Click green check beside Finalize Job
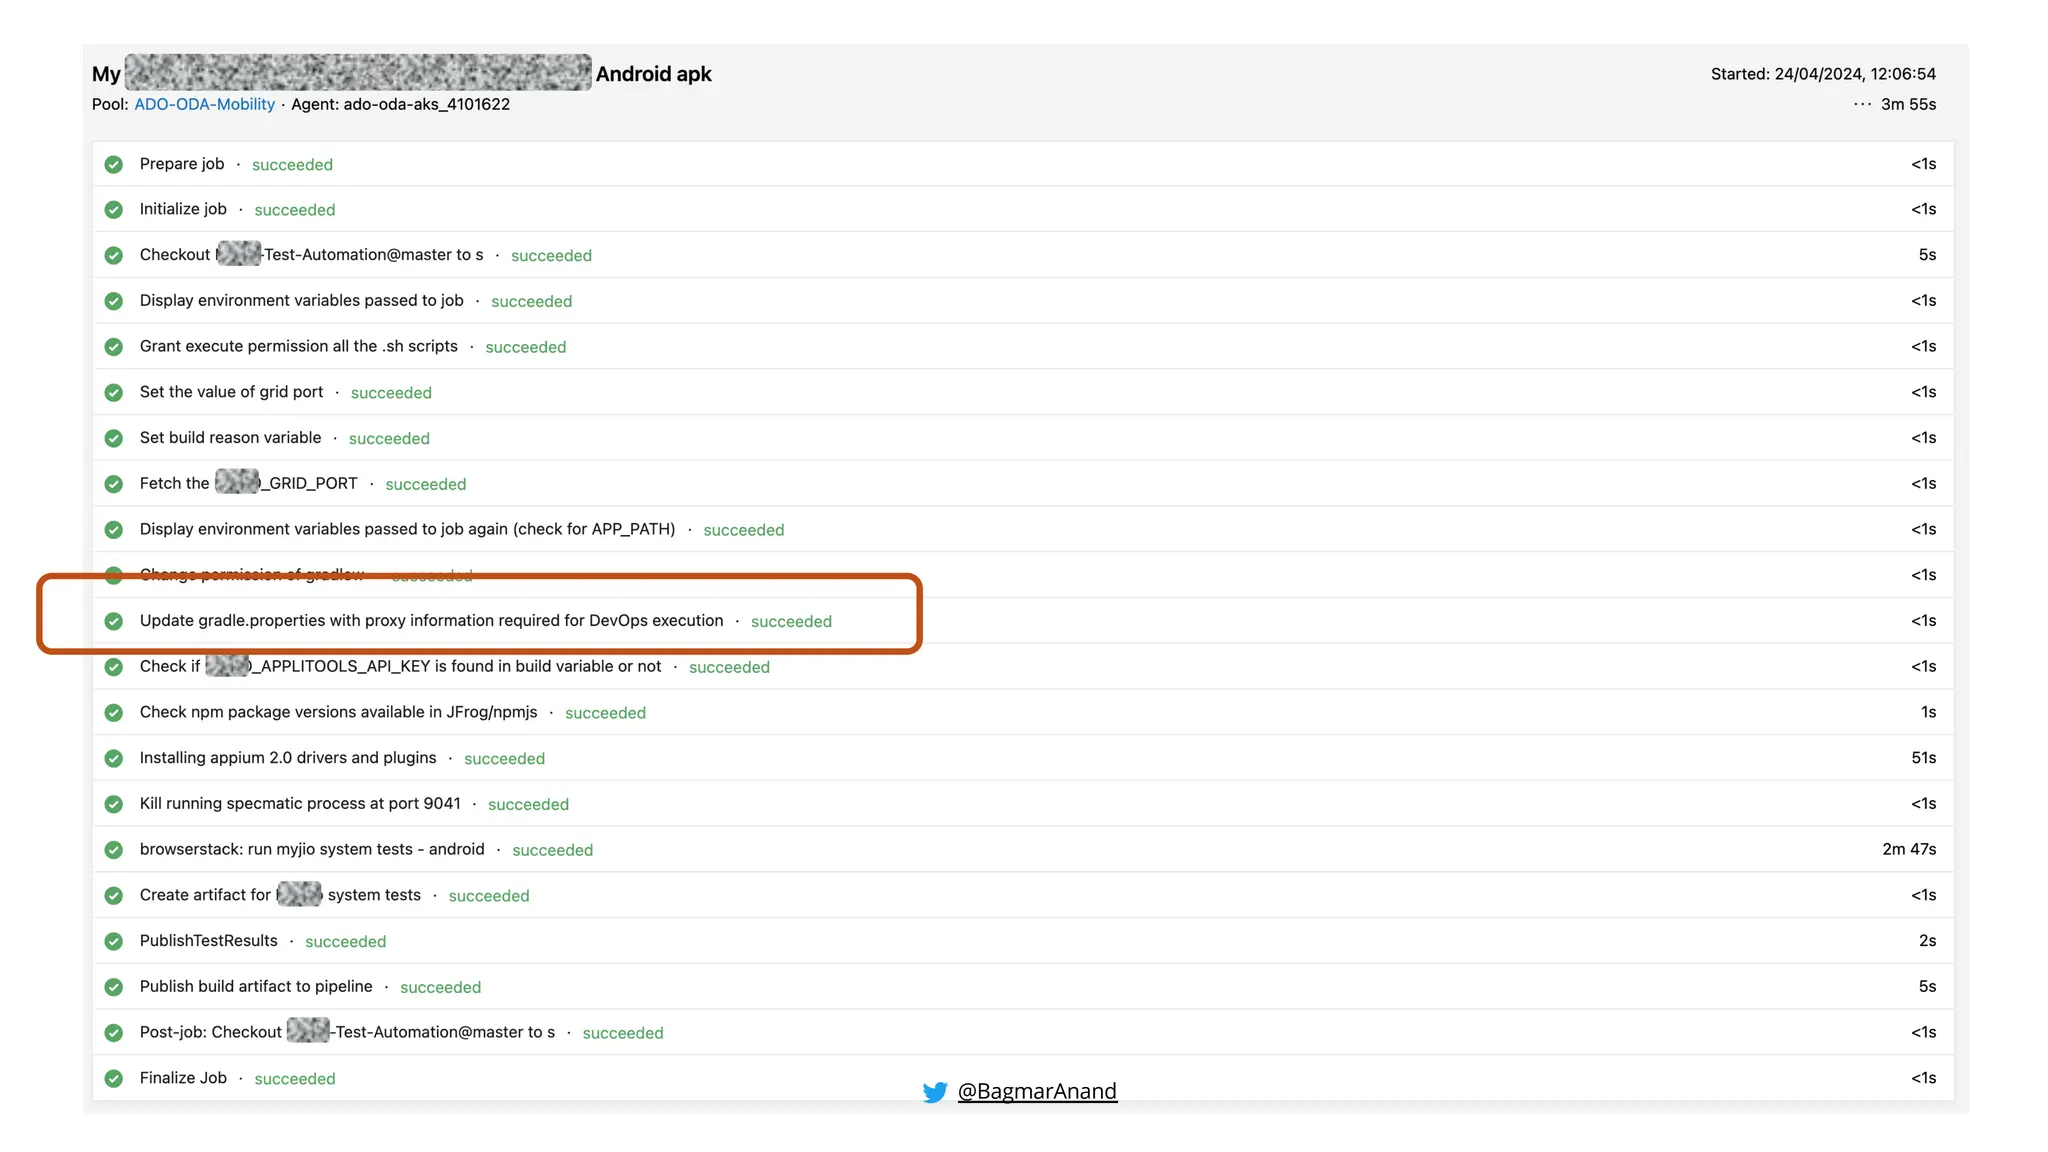This screenshot has height=1152, width=2048. (114, 1078)
